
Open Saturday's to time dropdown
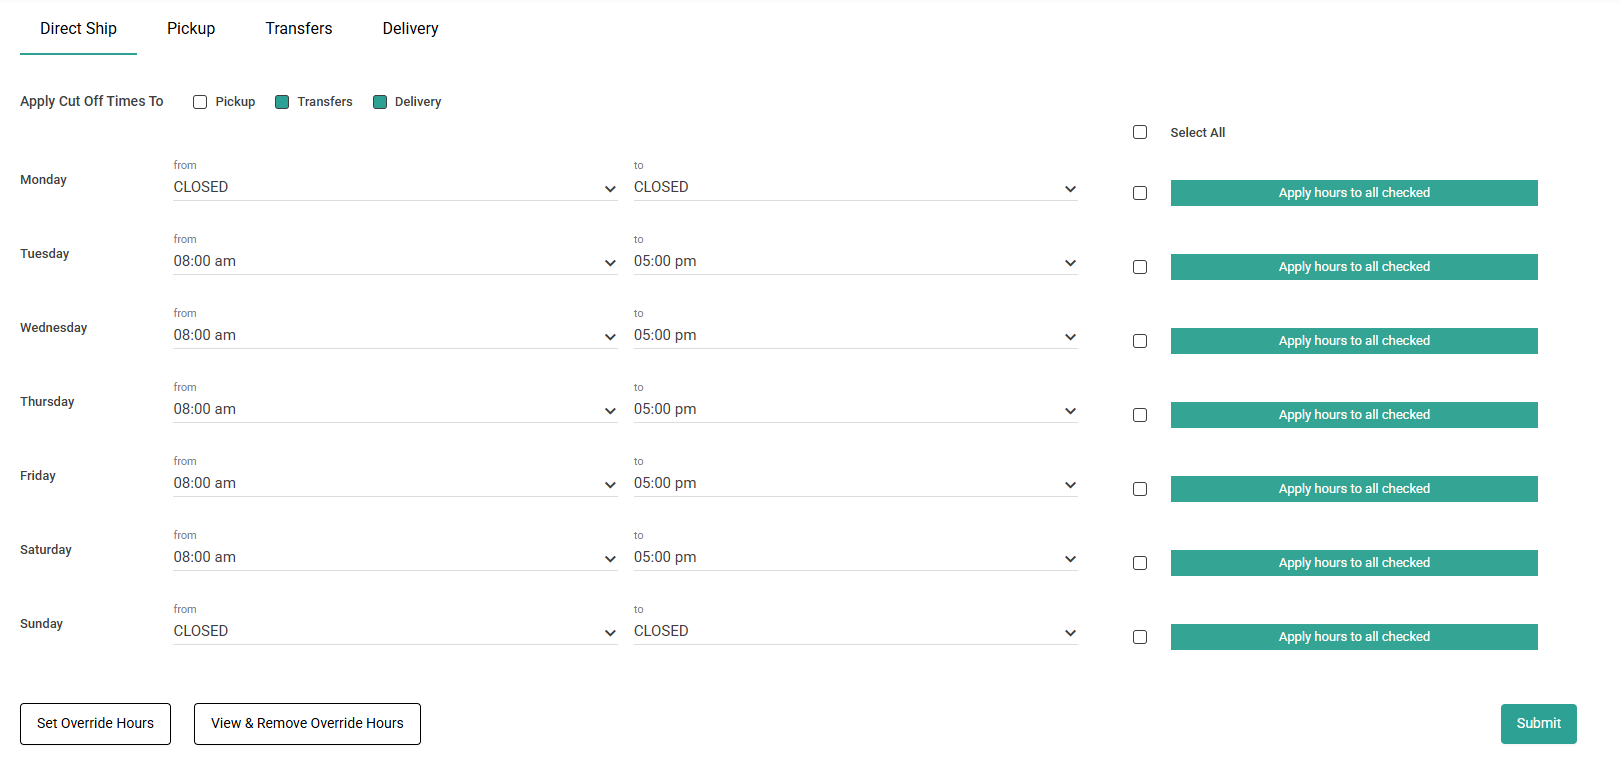tap(855, 557)
